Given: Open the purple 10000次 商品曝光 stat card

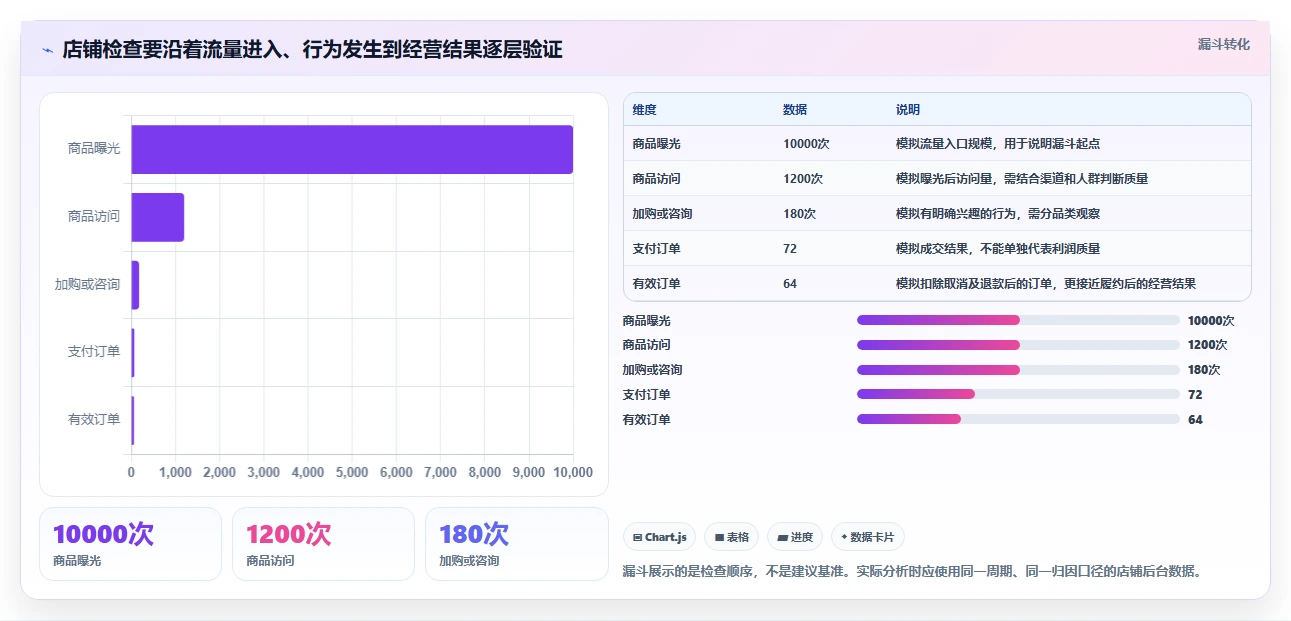Looking at the screenshot, I should 130,544.
